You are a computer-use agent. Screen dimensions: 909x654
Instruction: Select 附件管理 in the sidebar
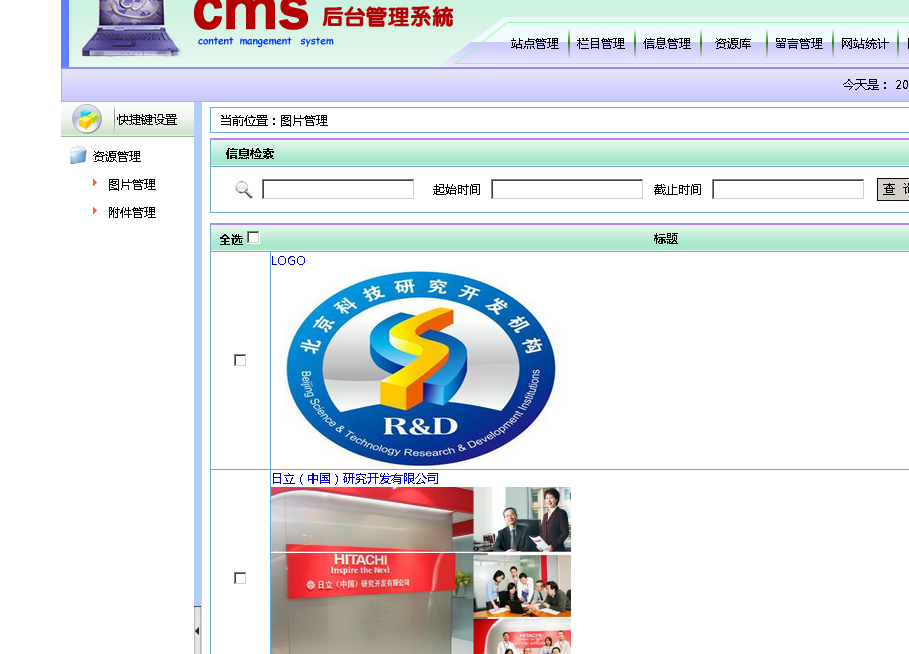click(132, 212)
